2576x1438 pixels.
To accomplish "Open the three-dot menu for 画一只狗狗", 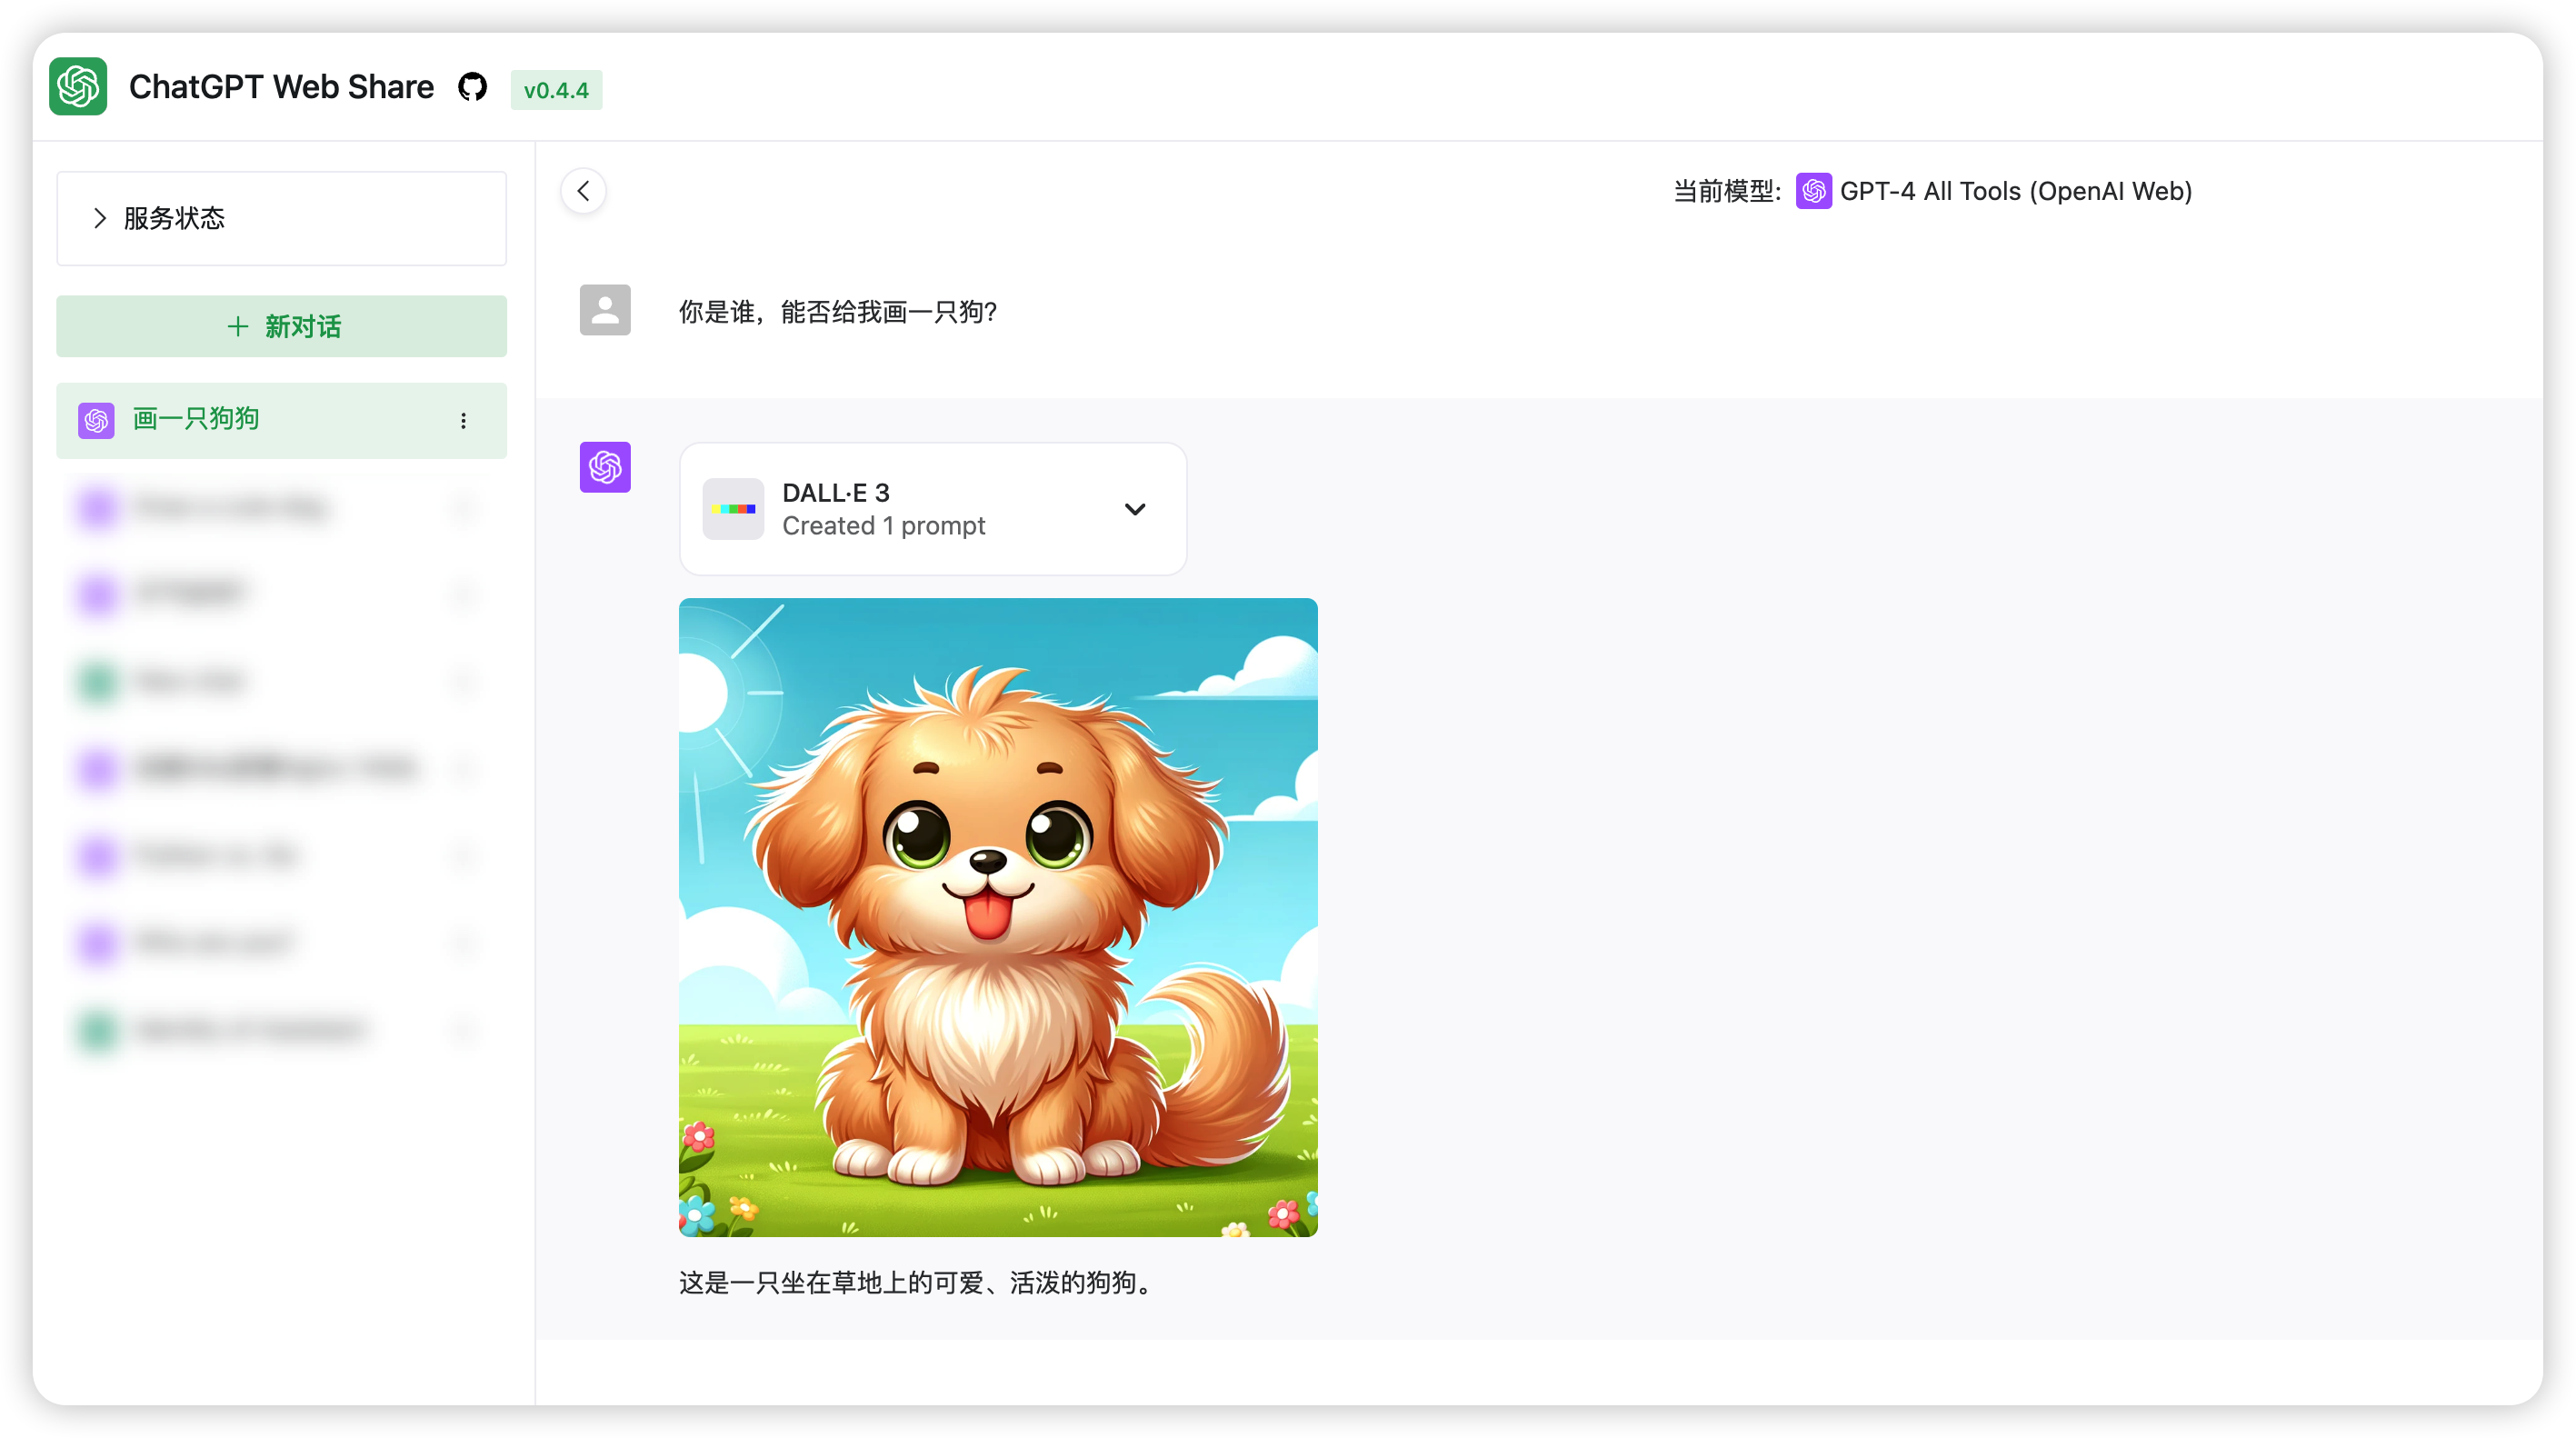I will (463, 421).
